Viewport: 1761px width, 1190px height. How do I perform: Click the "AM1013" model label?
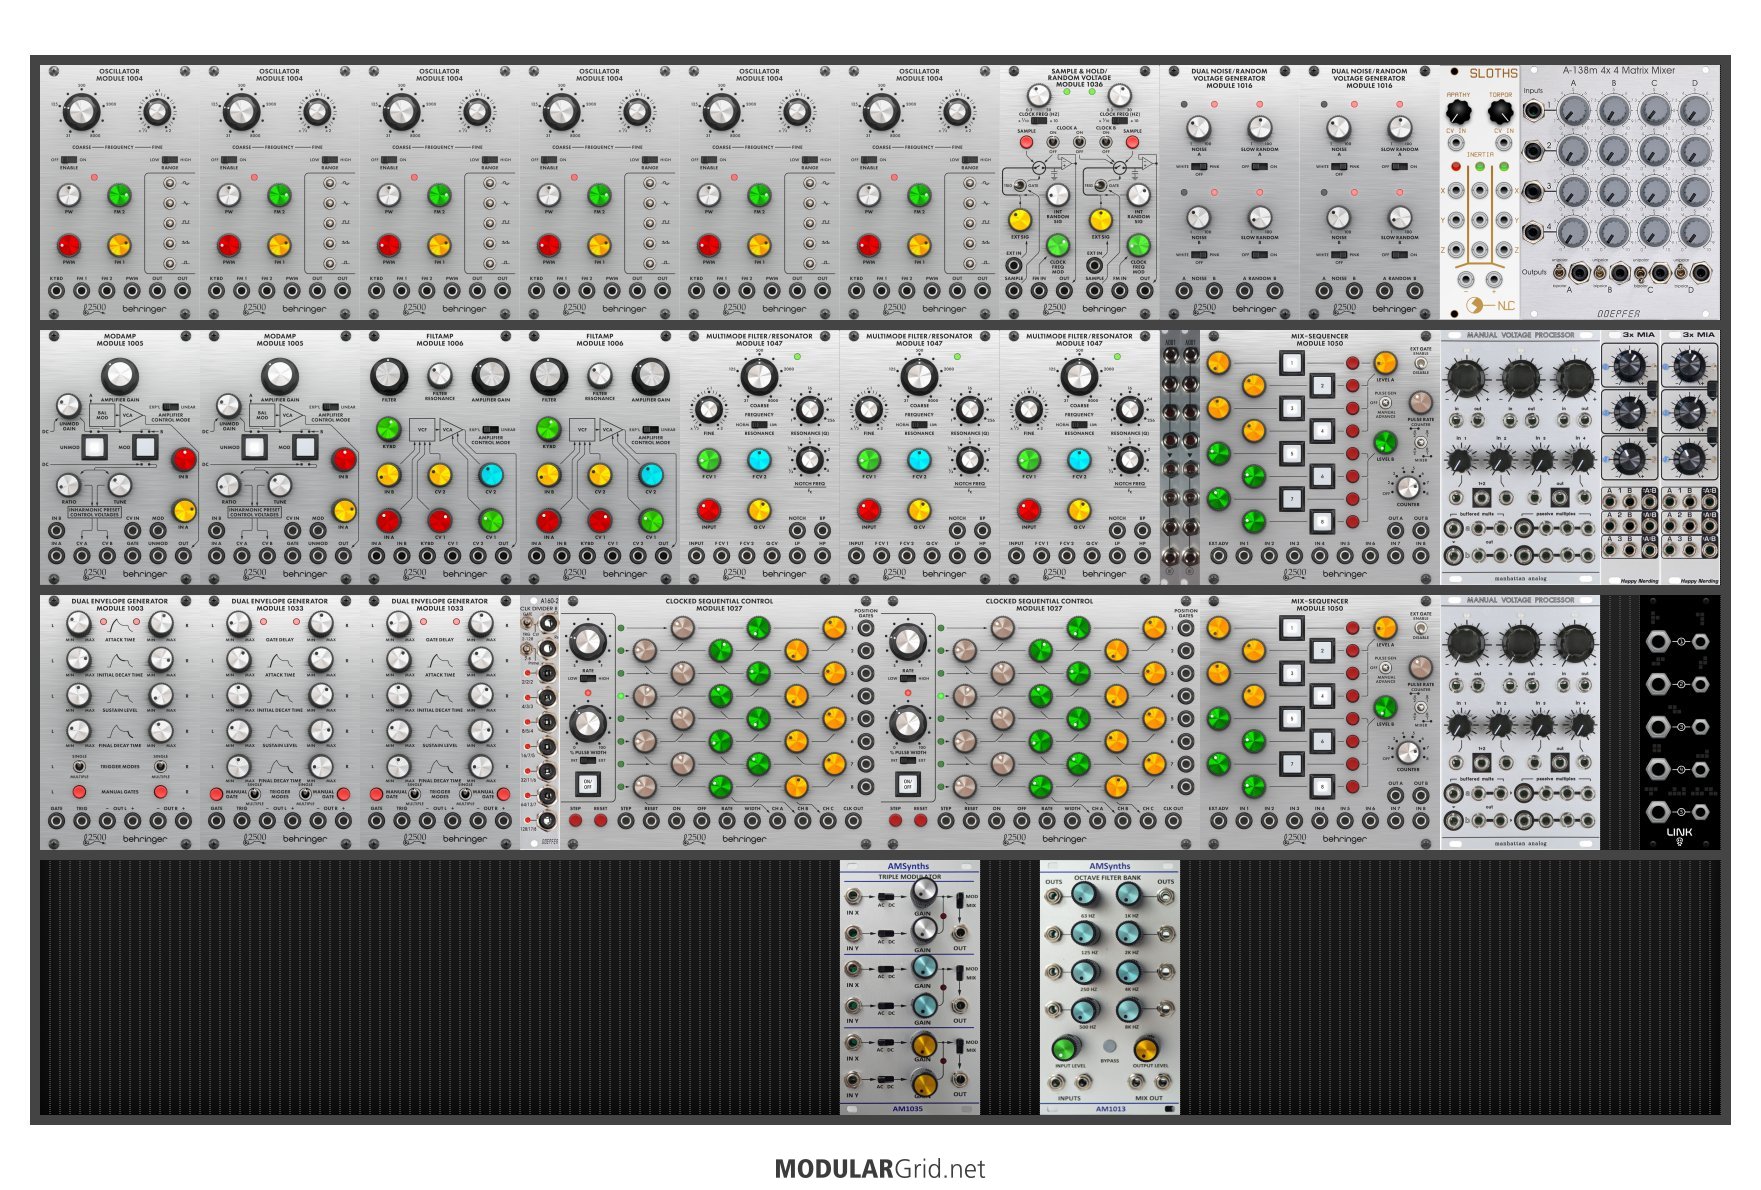coord(1110,1108)
